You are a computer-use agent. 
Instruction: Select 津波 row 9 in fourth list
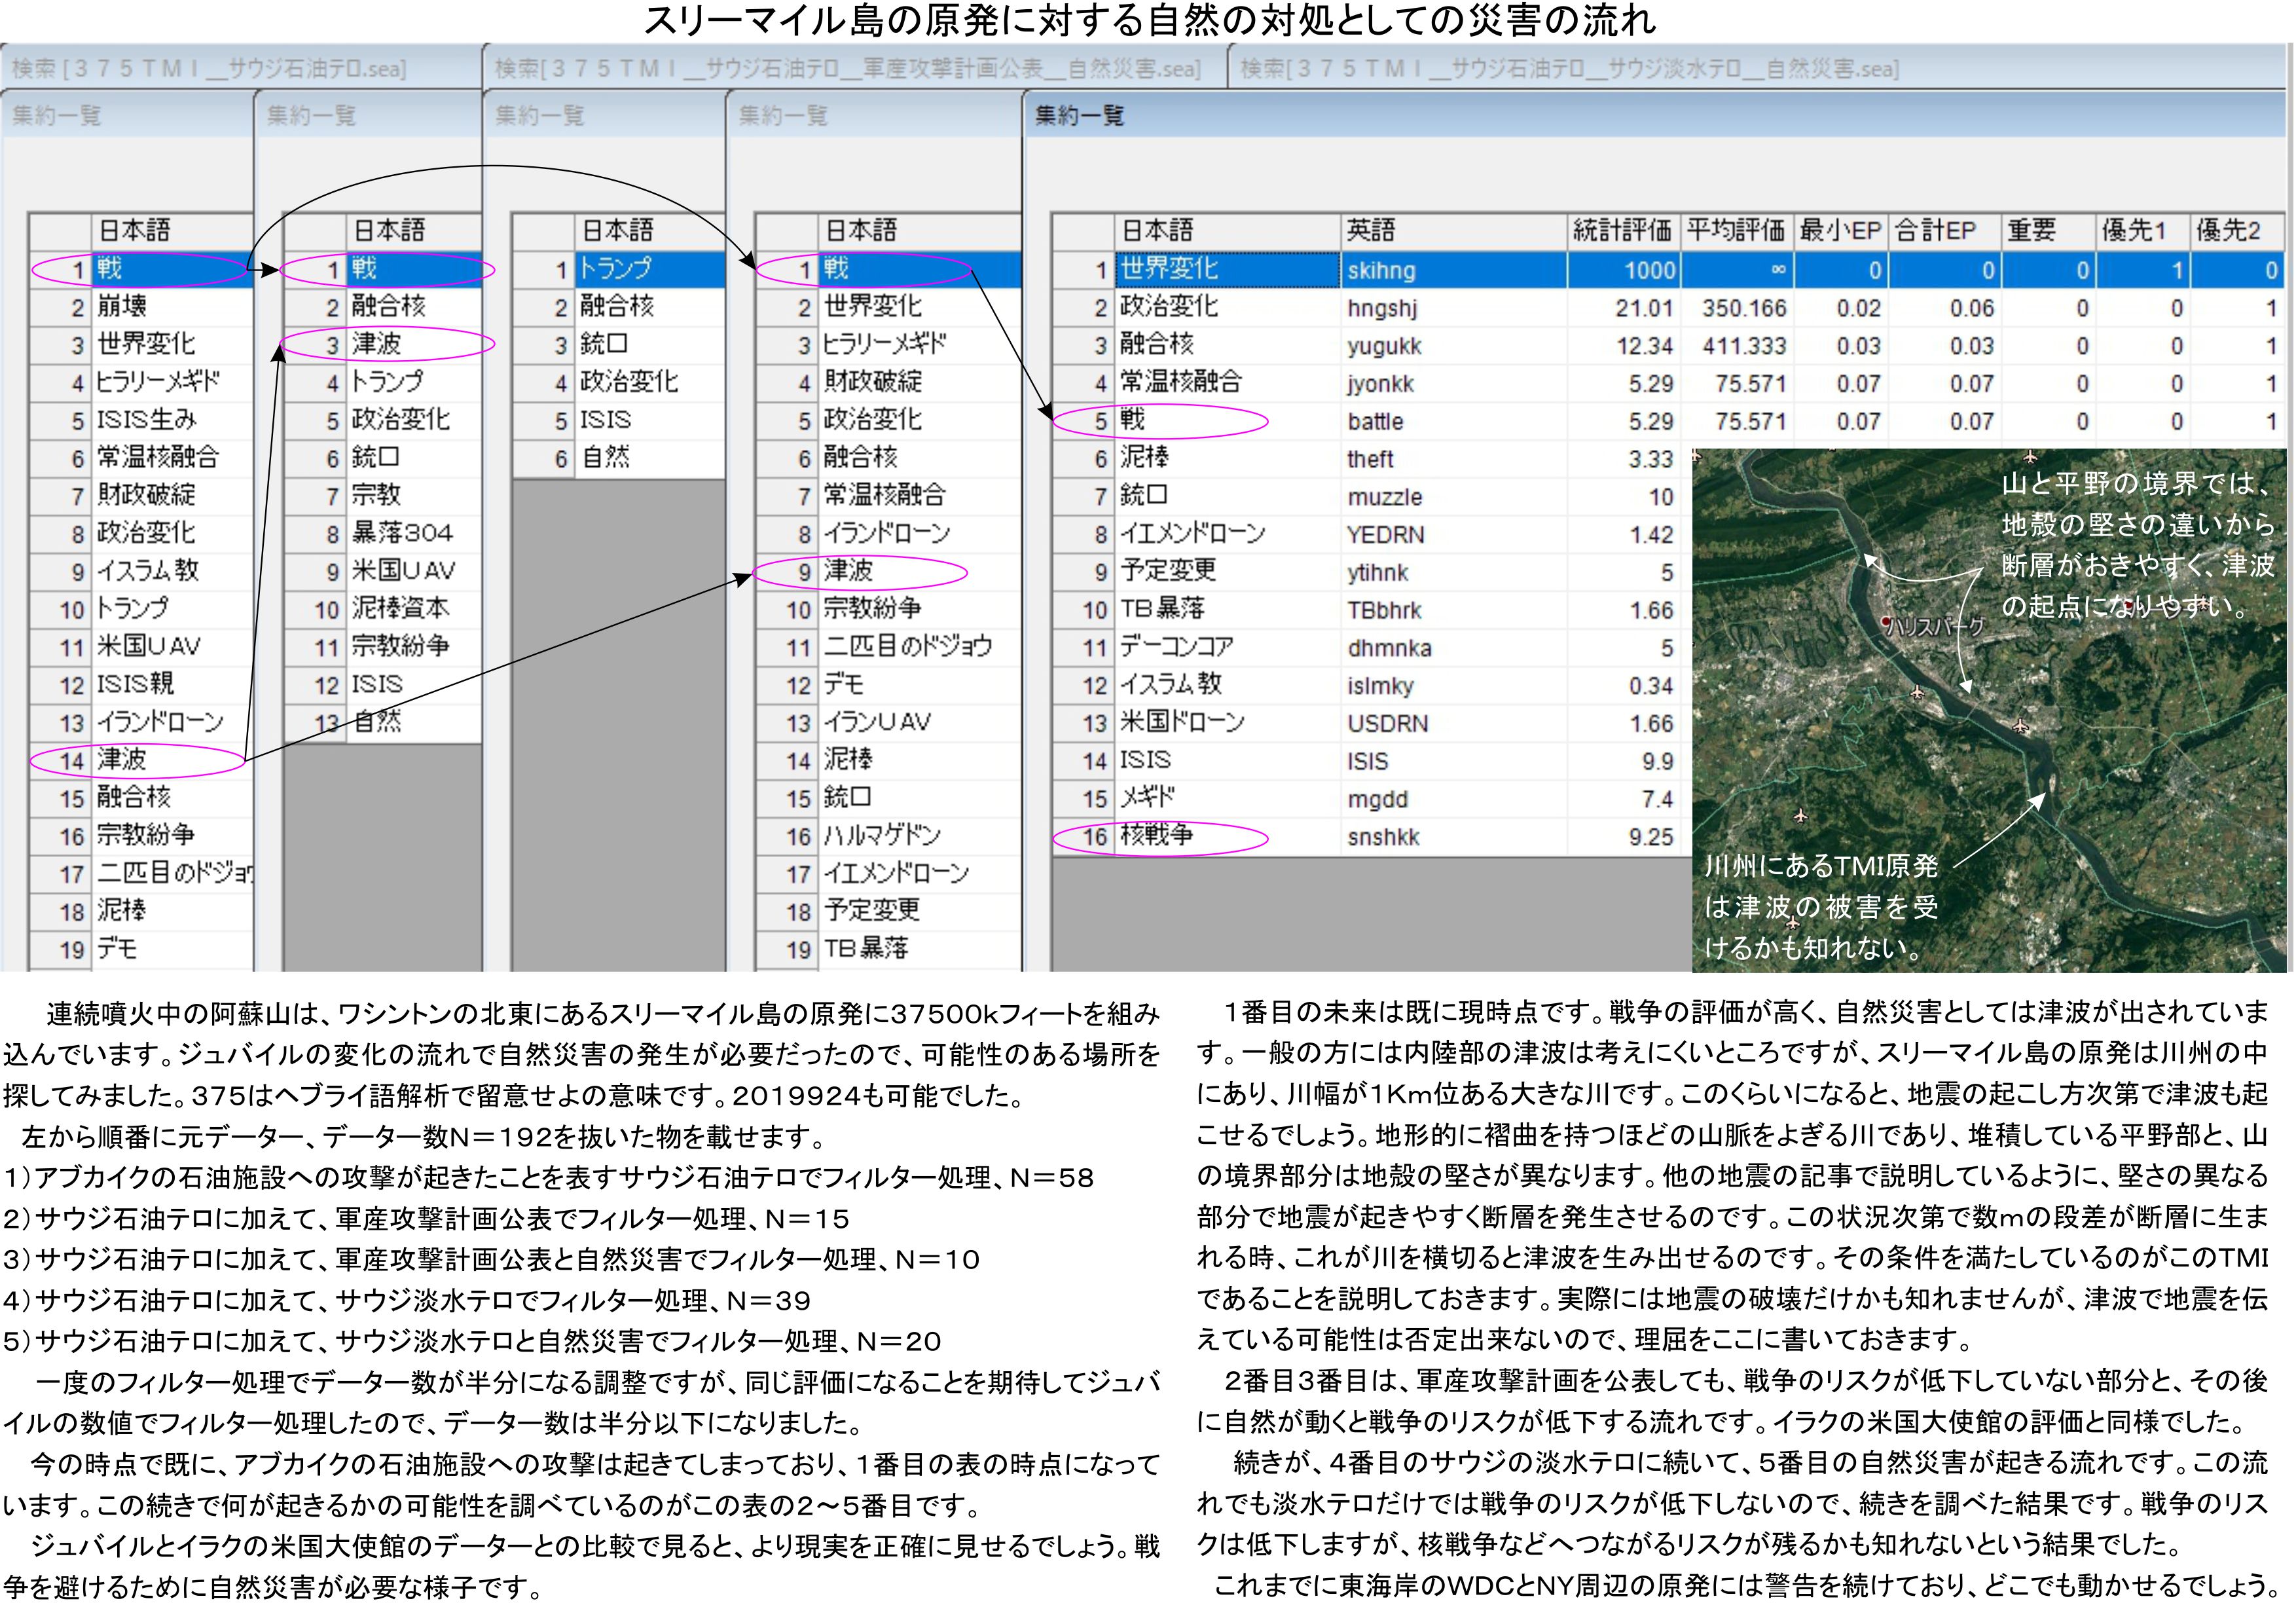click(849, 571)
